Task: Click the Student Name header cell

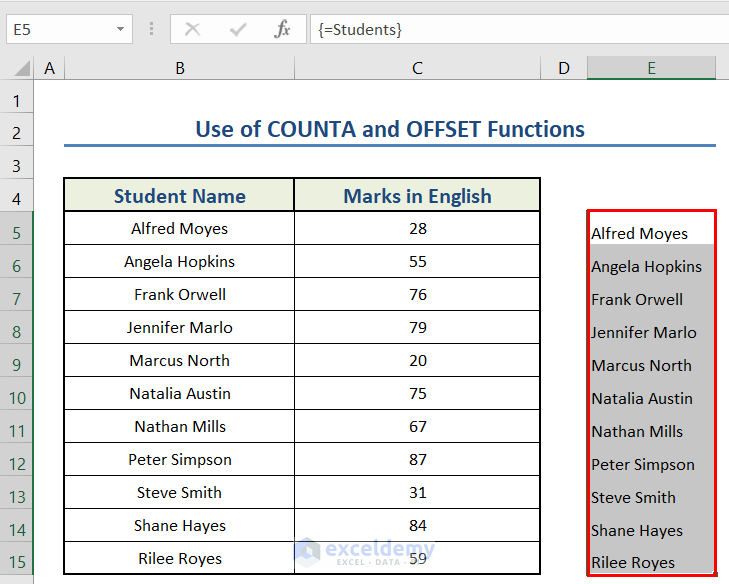Action: [x=179, y=196]
